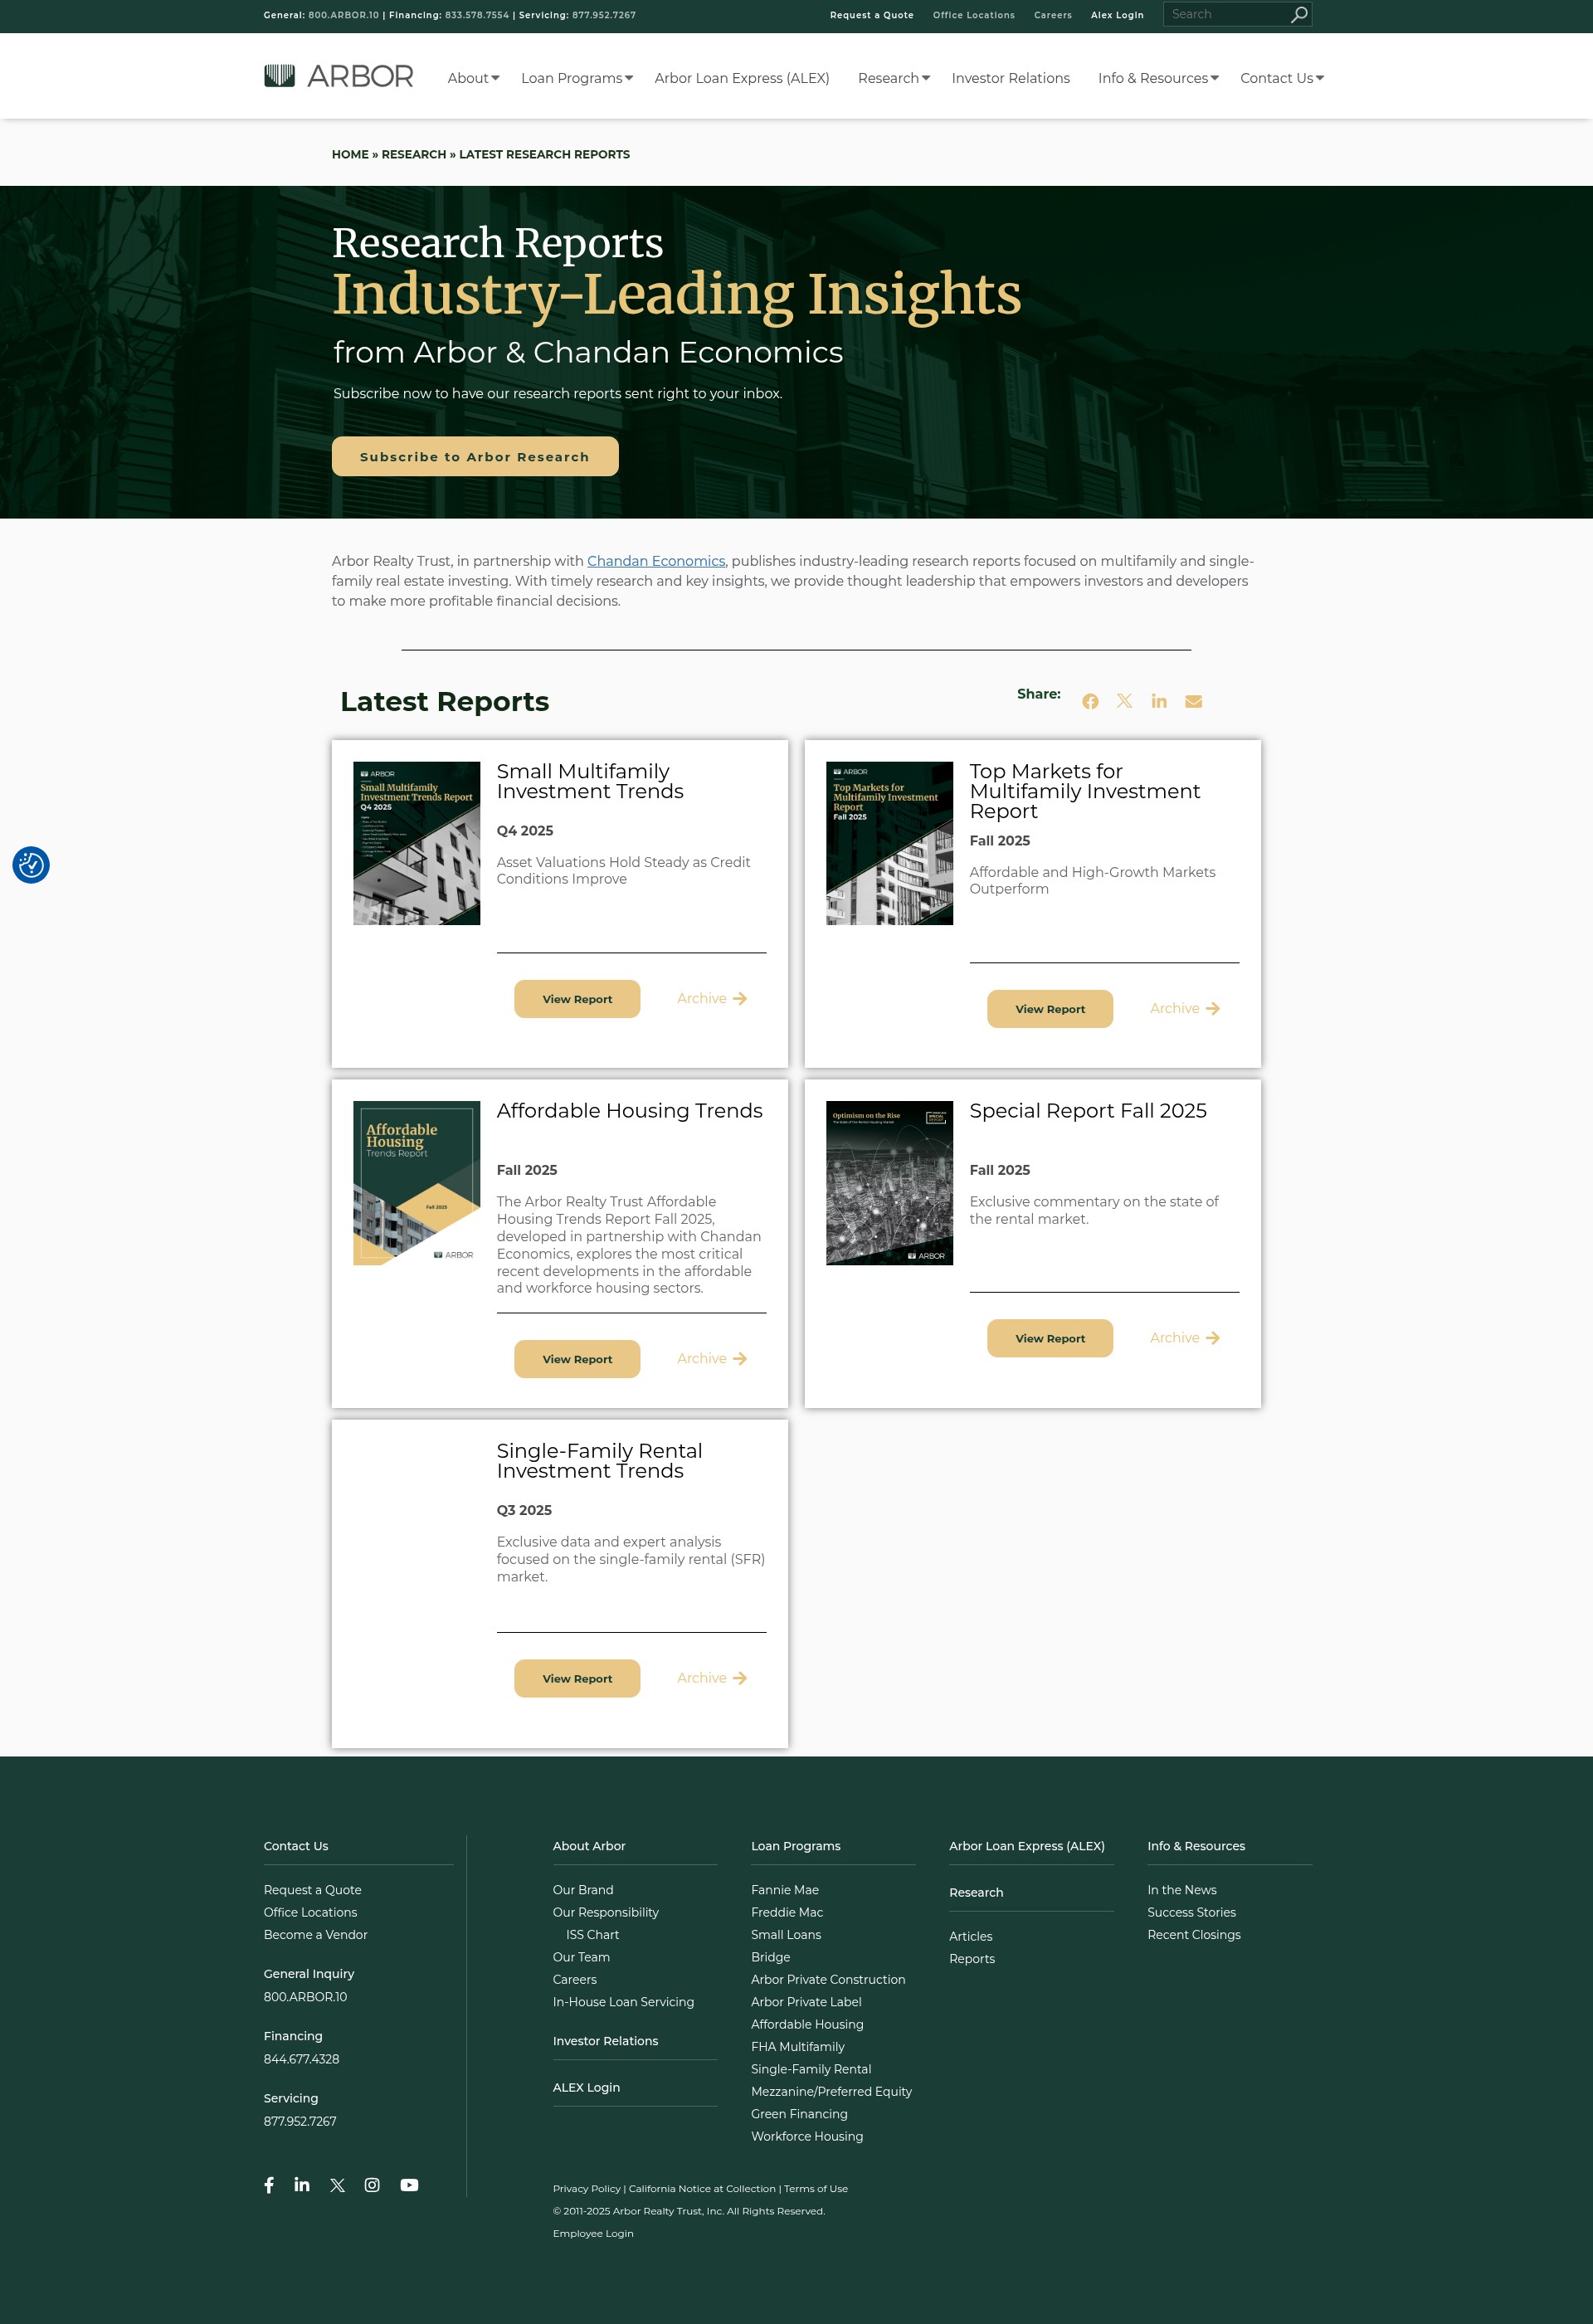Click the Arbor logo

pyautogui.click(x=338, y=76)
